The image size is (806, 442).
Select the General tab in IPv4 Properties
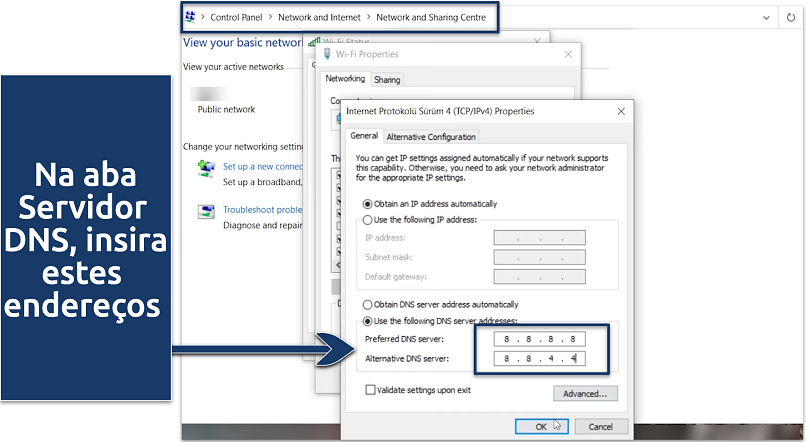(x=364, y=136)
